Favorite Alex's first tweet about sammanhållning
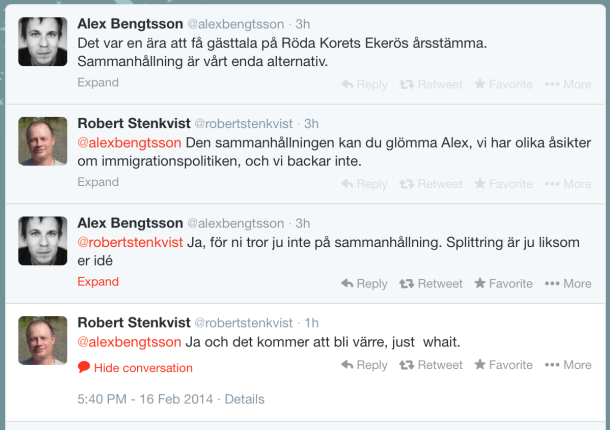Screen dimensions: 610x430 503,85
